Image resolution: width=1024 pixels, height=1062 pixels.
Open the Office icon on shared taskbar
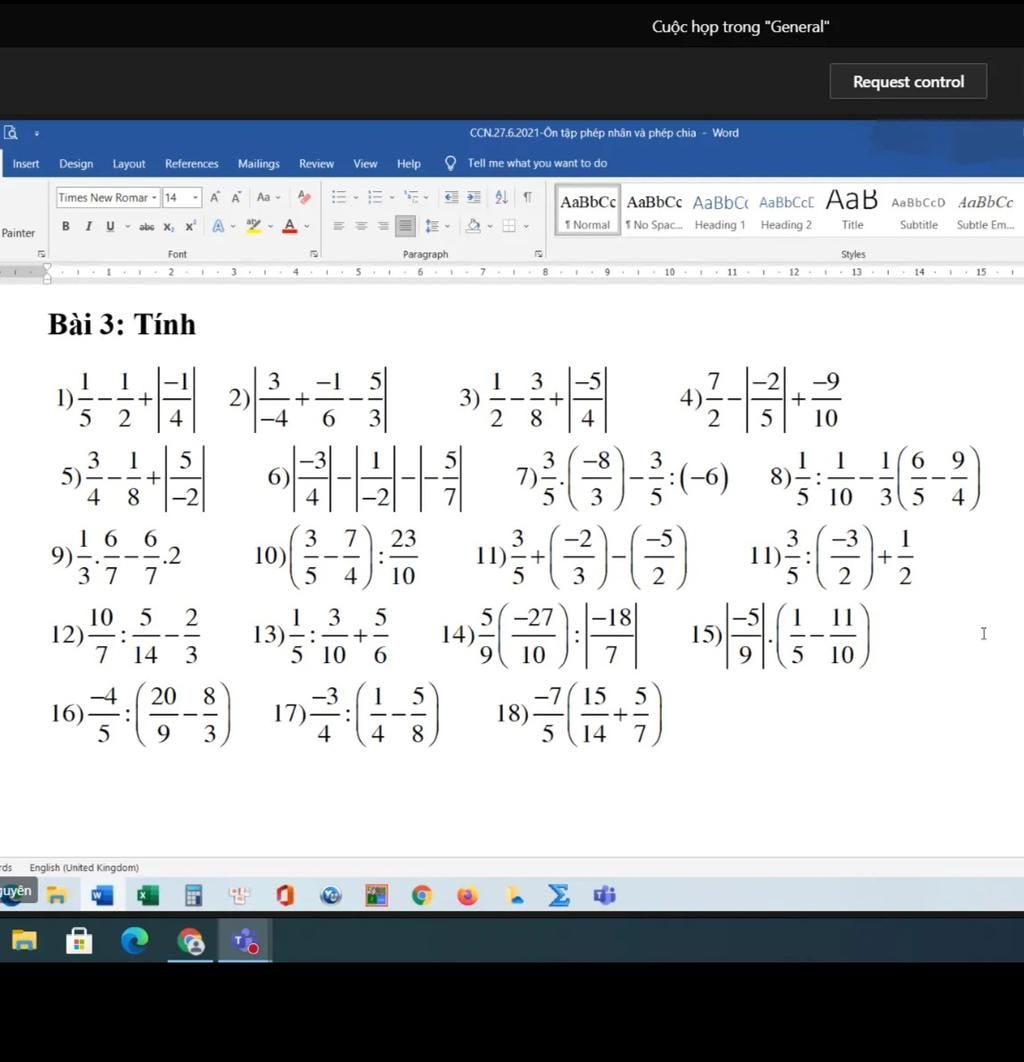(x=285, y=895)
